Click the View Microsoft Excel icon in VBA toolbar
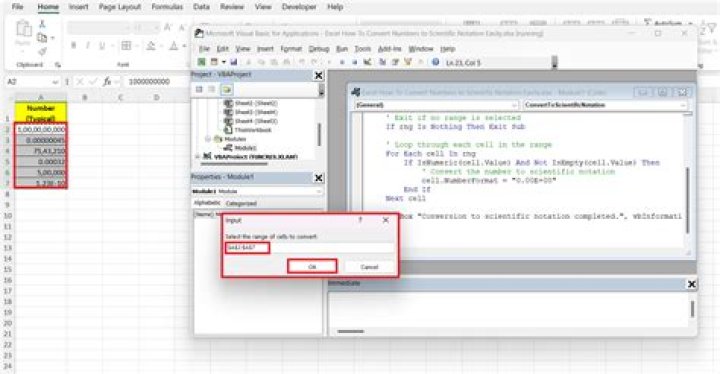This screenshot has width=720, height=374. tap(201, 62)
